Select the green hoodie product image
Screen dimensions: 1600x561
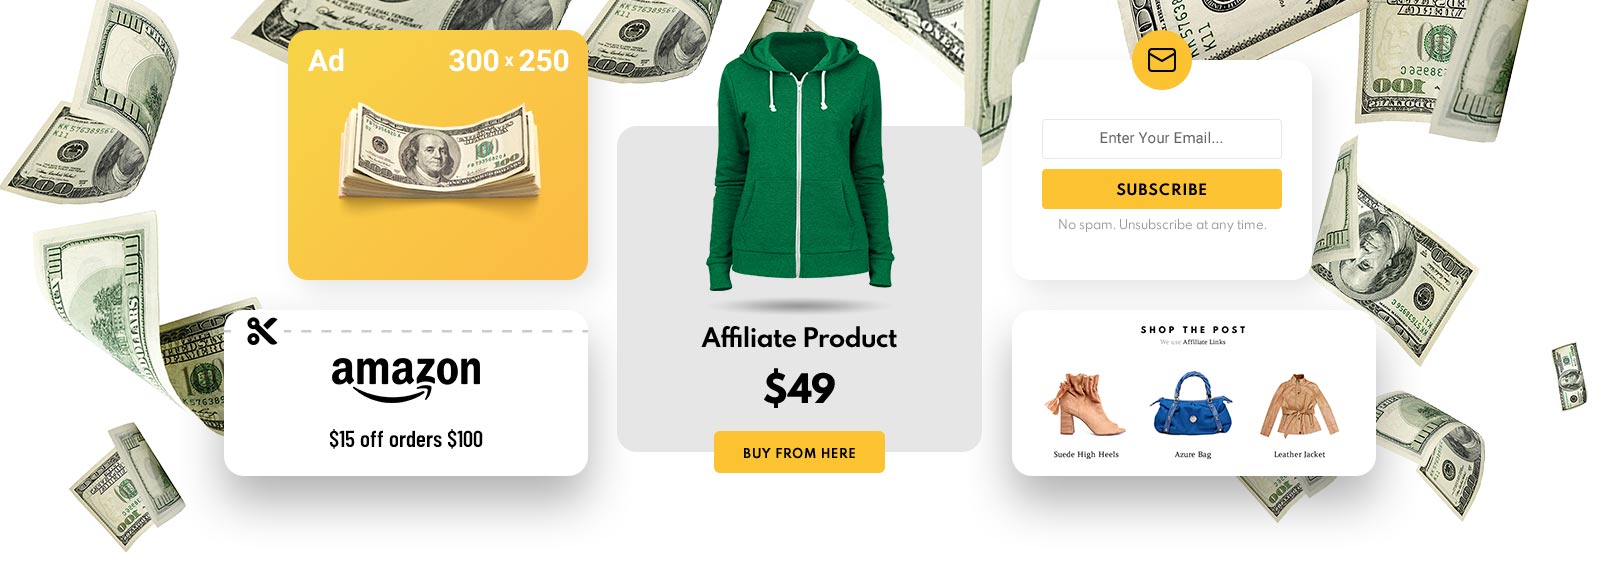tap(799, 164)
